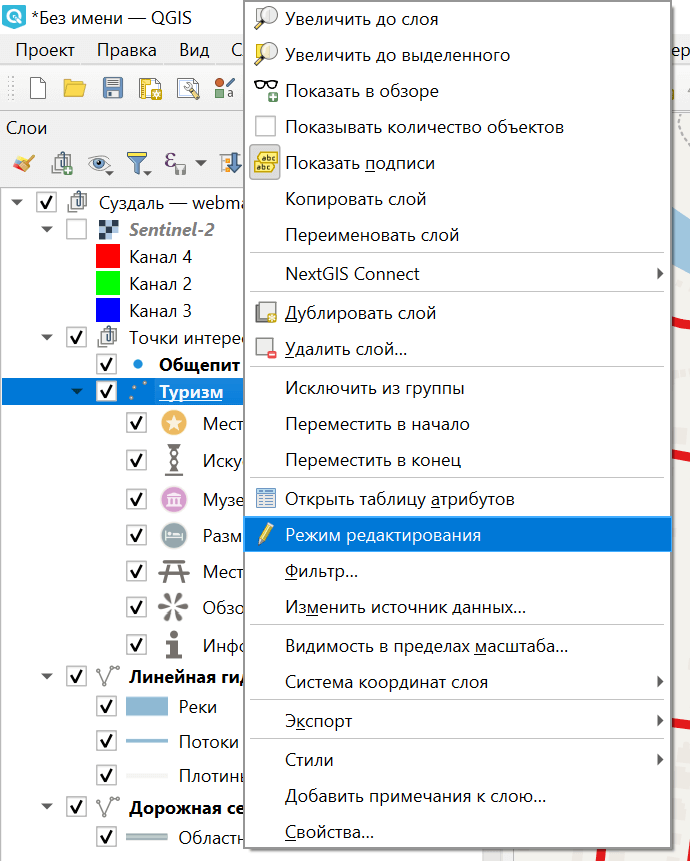Screen dimensions: 690x861
Task: Open the map themes eye icon
Action: point(100,164)
